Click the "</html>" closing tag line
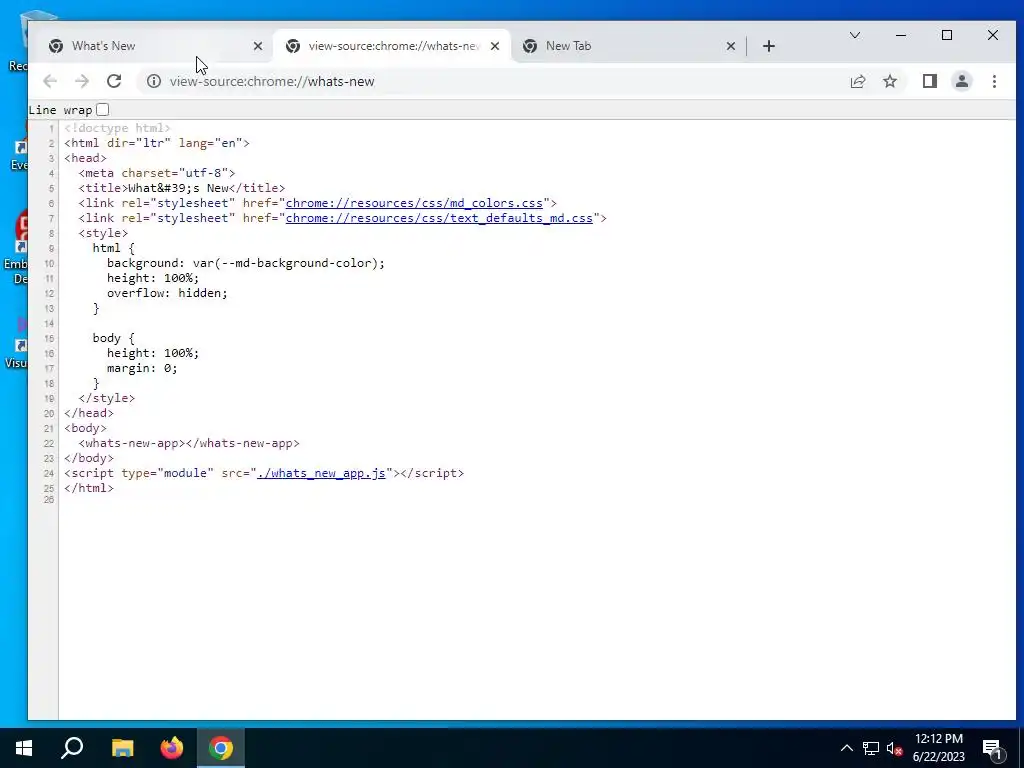The width and height of the screenshot is (1024, 768). click(89, 488)
